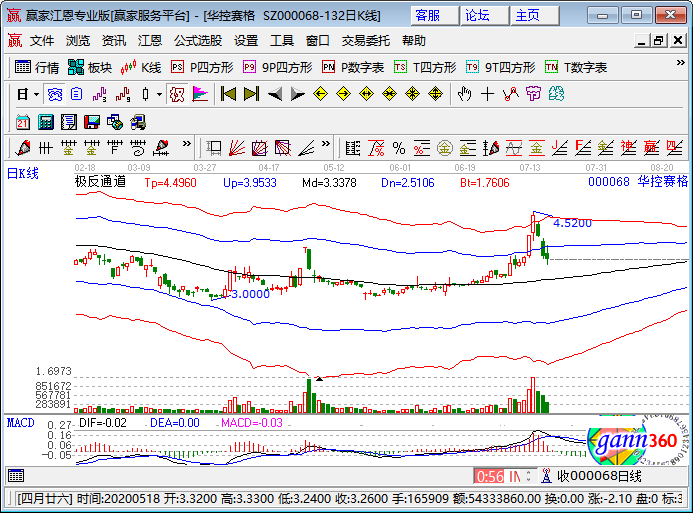
Task: Click the red fan lines icon
Action: point(237,148)
